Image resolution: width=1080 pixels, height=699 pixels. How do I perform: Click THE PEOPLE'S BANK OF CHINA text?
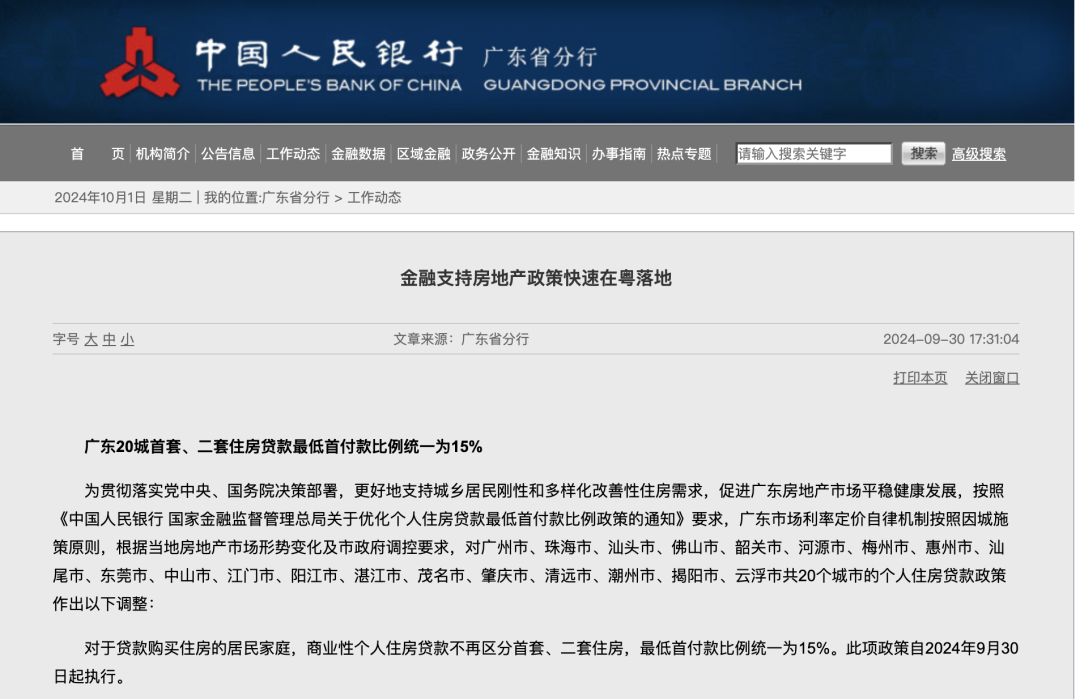(329, 85)
